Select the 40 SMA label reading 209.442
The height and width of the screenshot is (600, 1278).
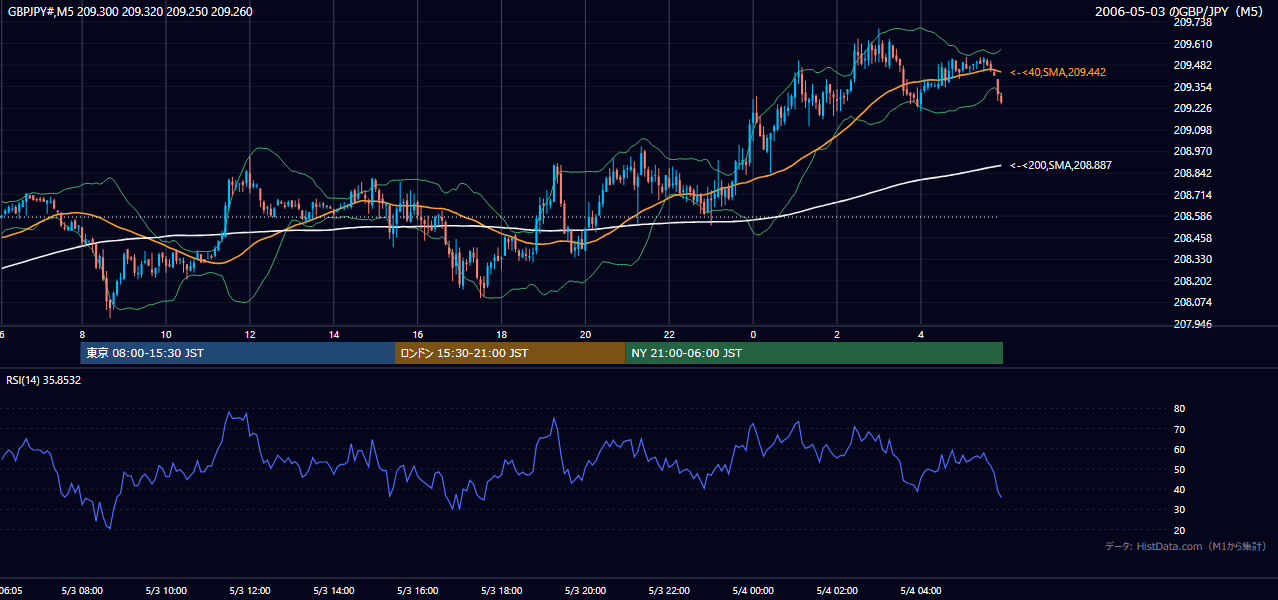tap(1058, 72)
